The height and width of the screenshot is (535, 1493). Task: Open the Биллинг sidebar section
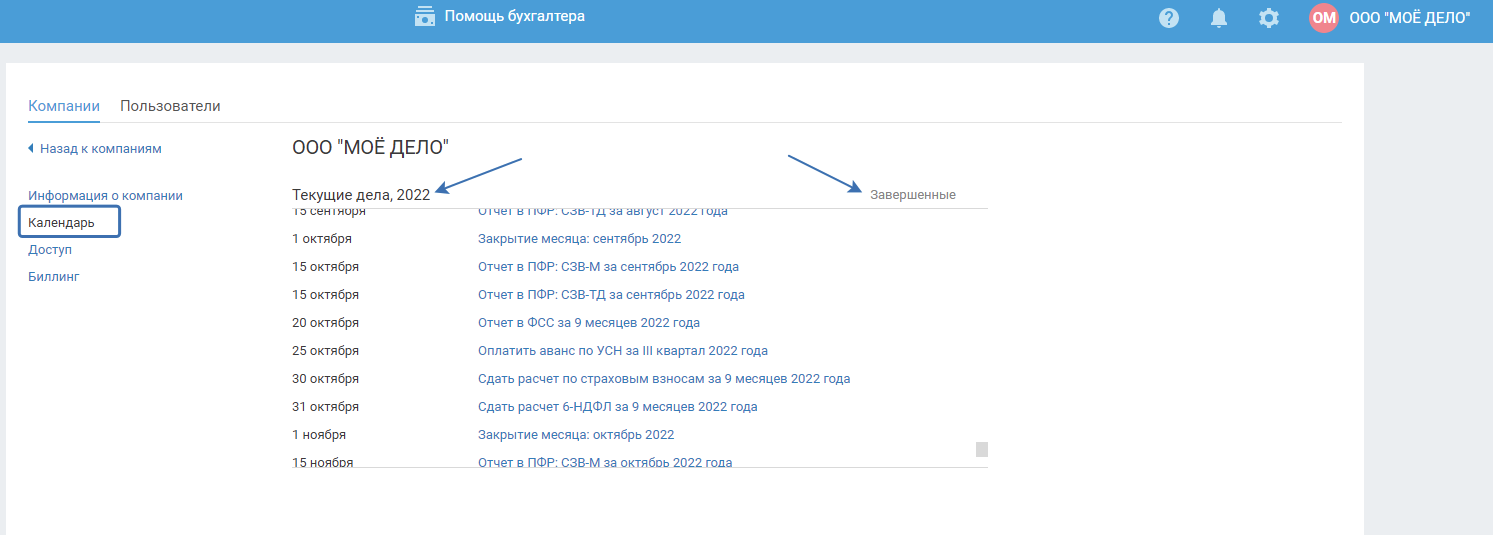pos(54,277)
